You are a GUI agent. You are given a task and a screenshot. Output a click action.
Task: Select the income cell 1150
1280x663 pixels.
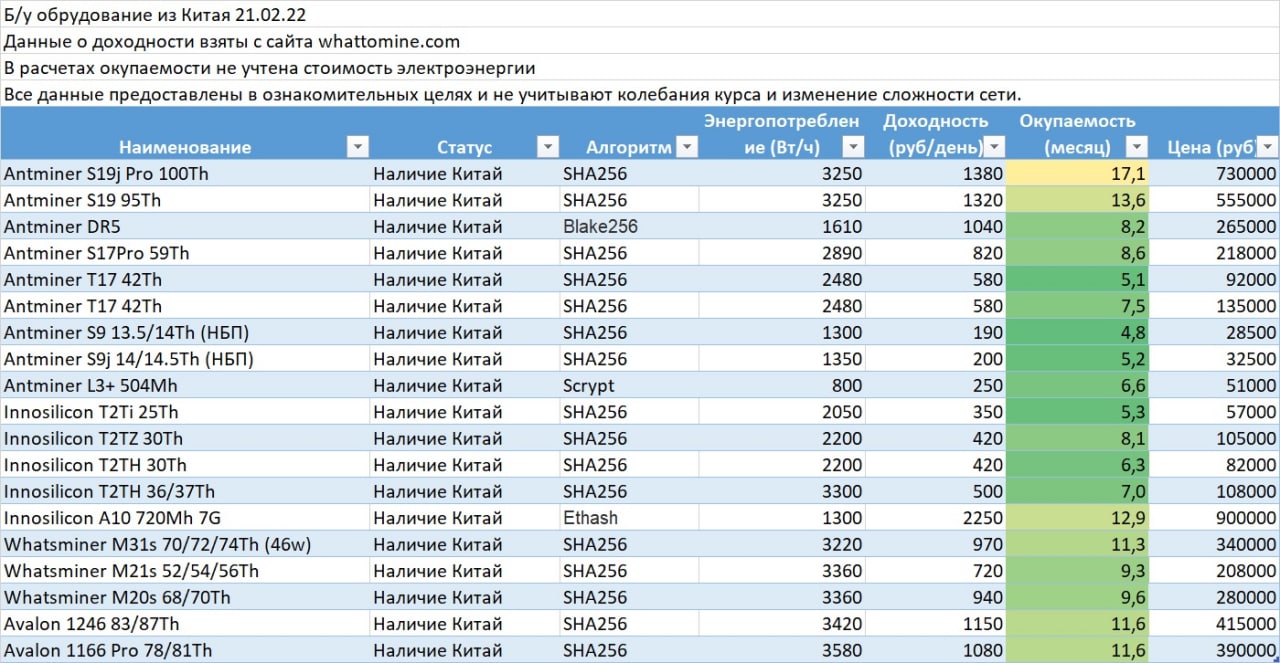pos(936,624)
